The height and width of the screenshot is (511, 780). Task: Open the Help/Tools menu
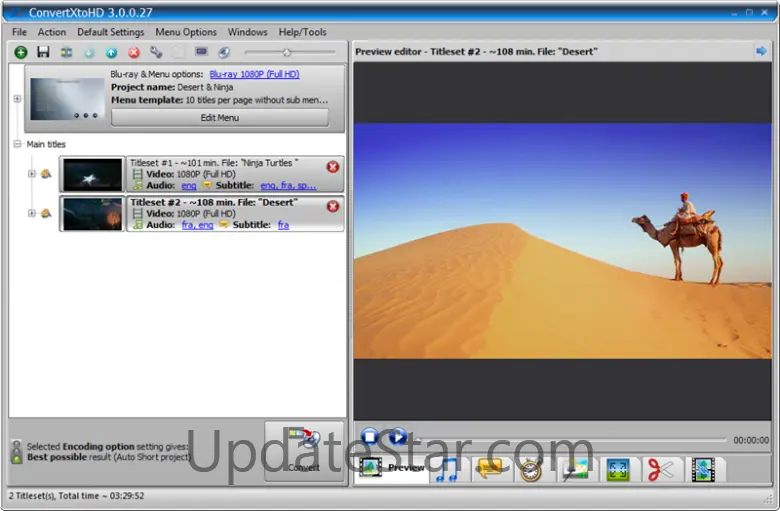[302, 32]
